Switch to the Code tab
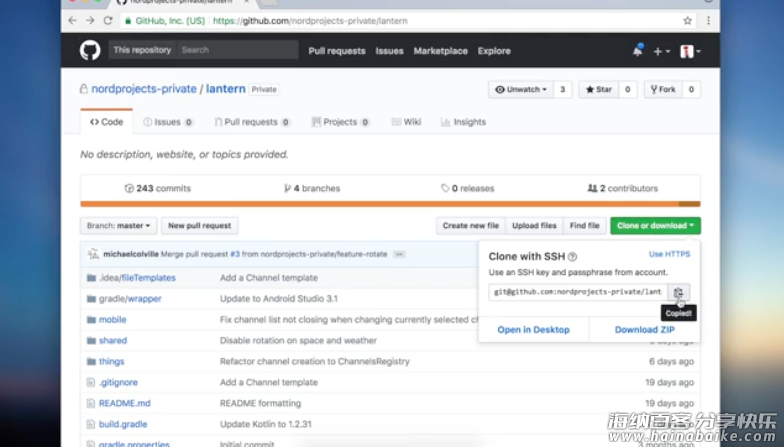 [106, 122]
